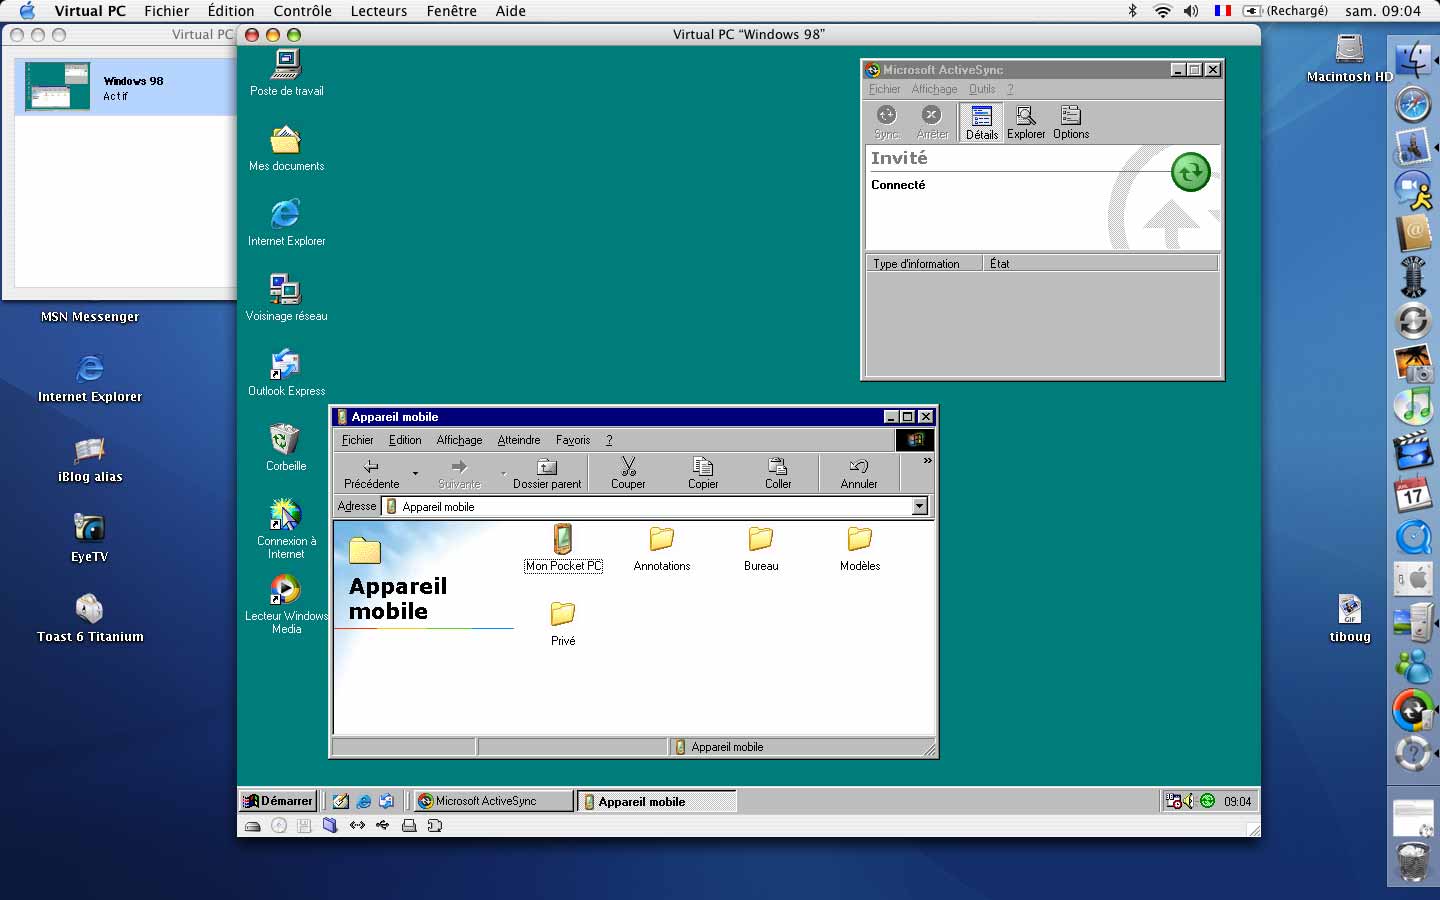
Task: Click the Wi-Fi icon in Mac menu bar
Action: coord(1162,11)
